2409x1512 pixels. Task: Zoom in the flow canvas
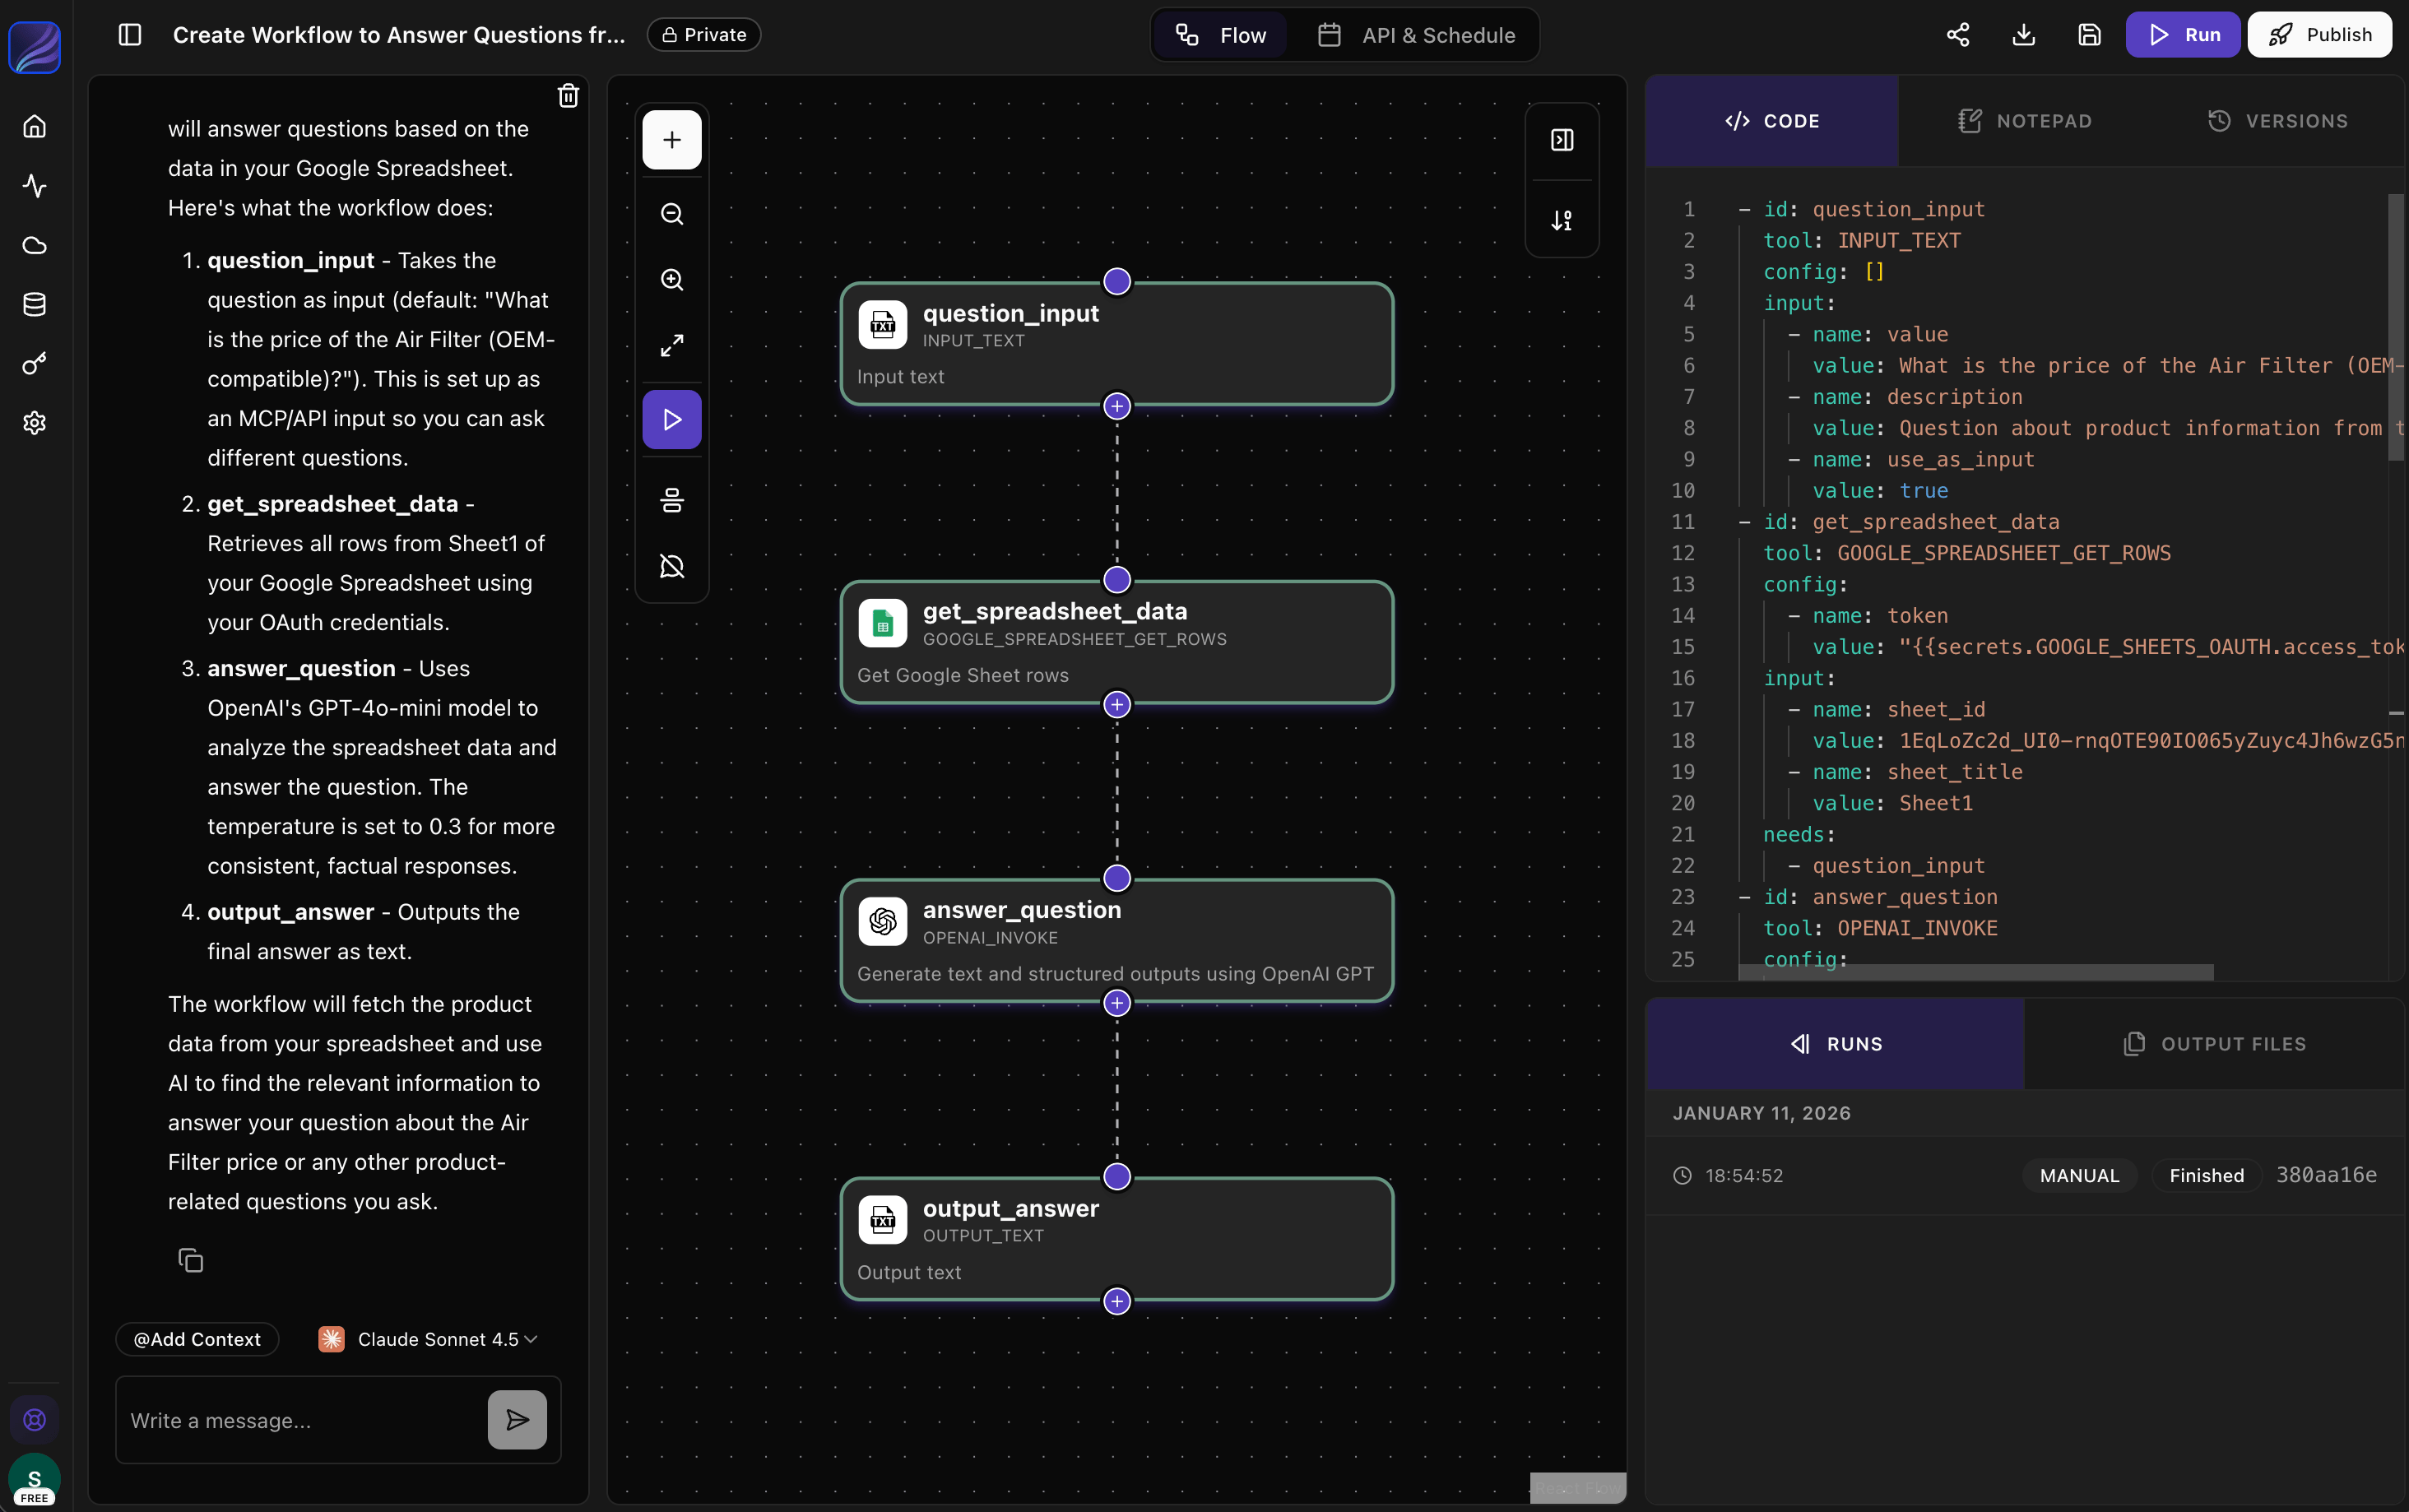click(x=672, y=280)
